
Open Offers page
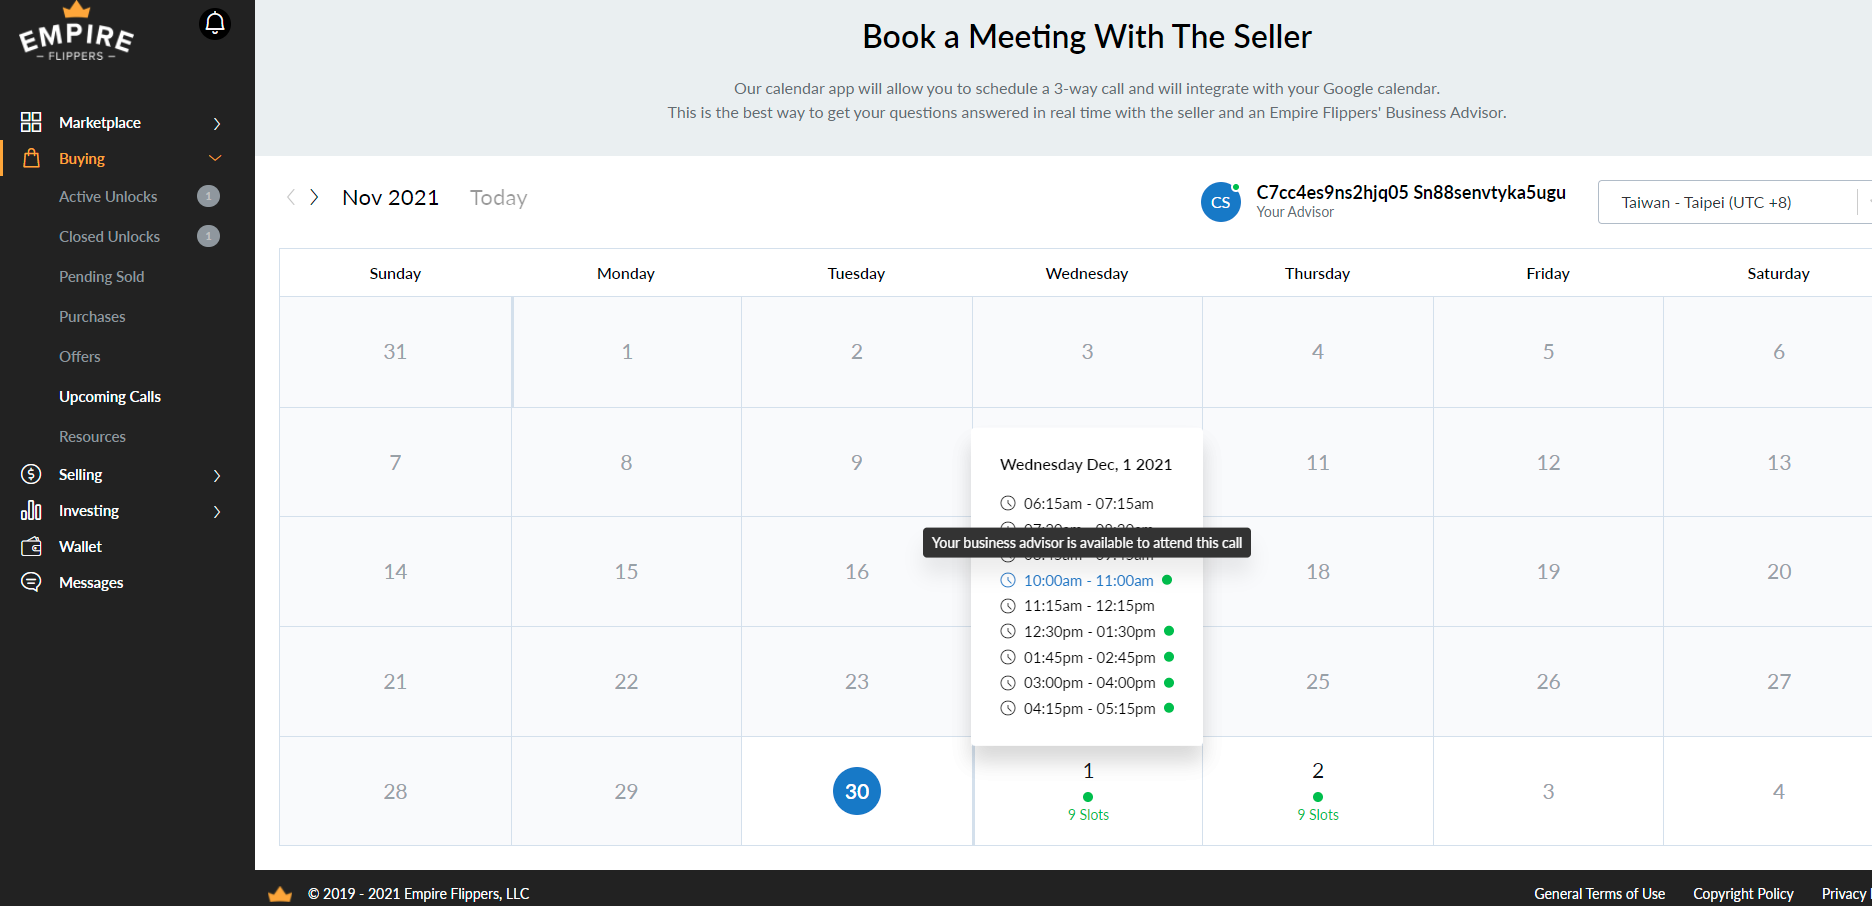(79, 356)
